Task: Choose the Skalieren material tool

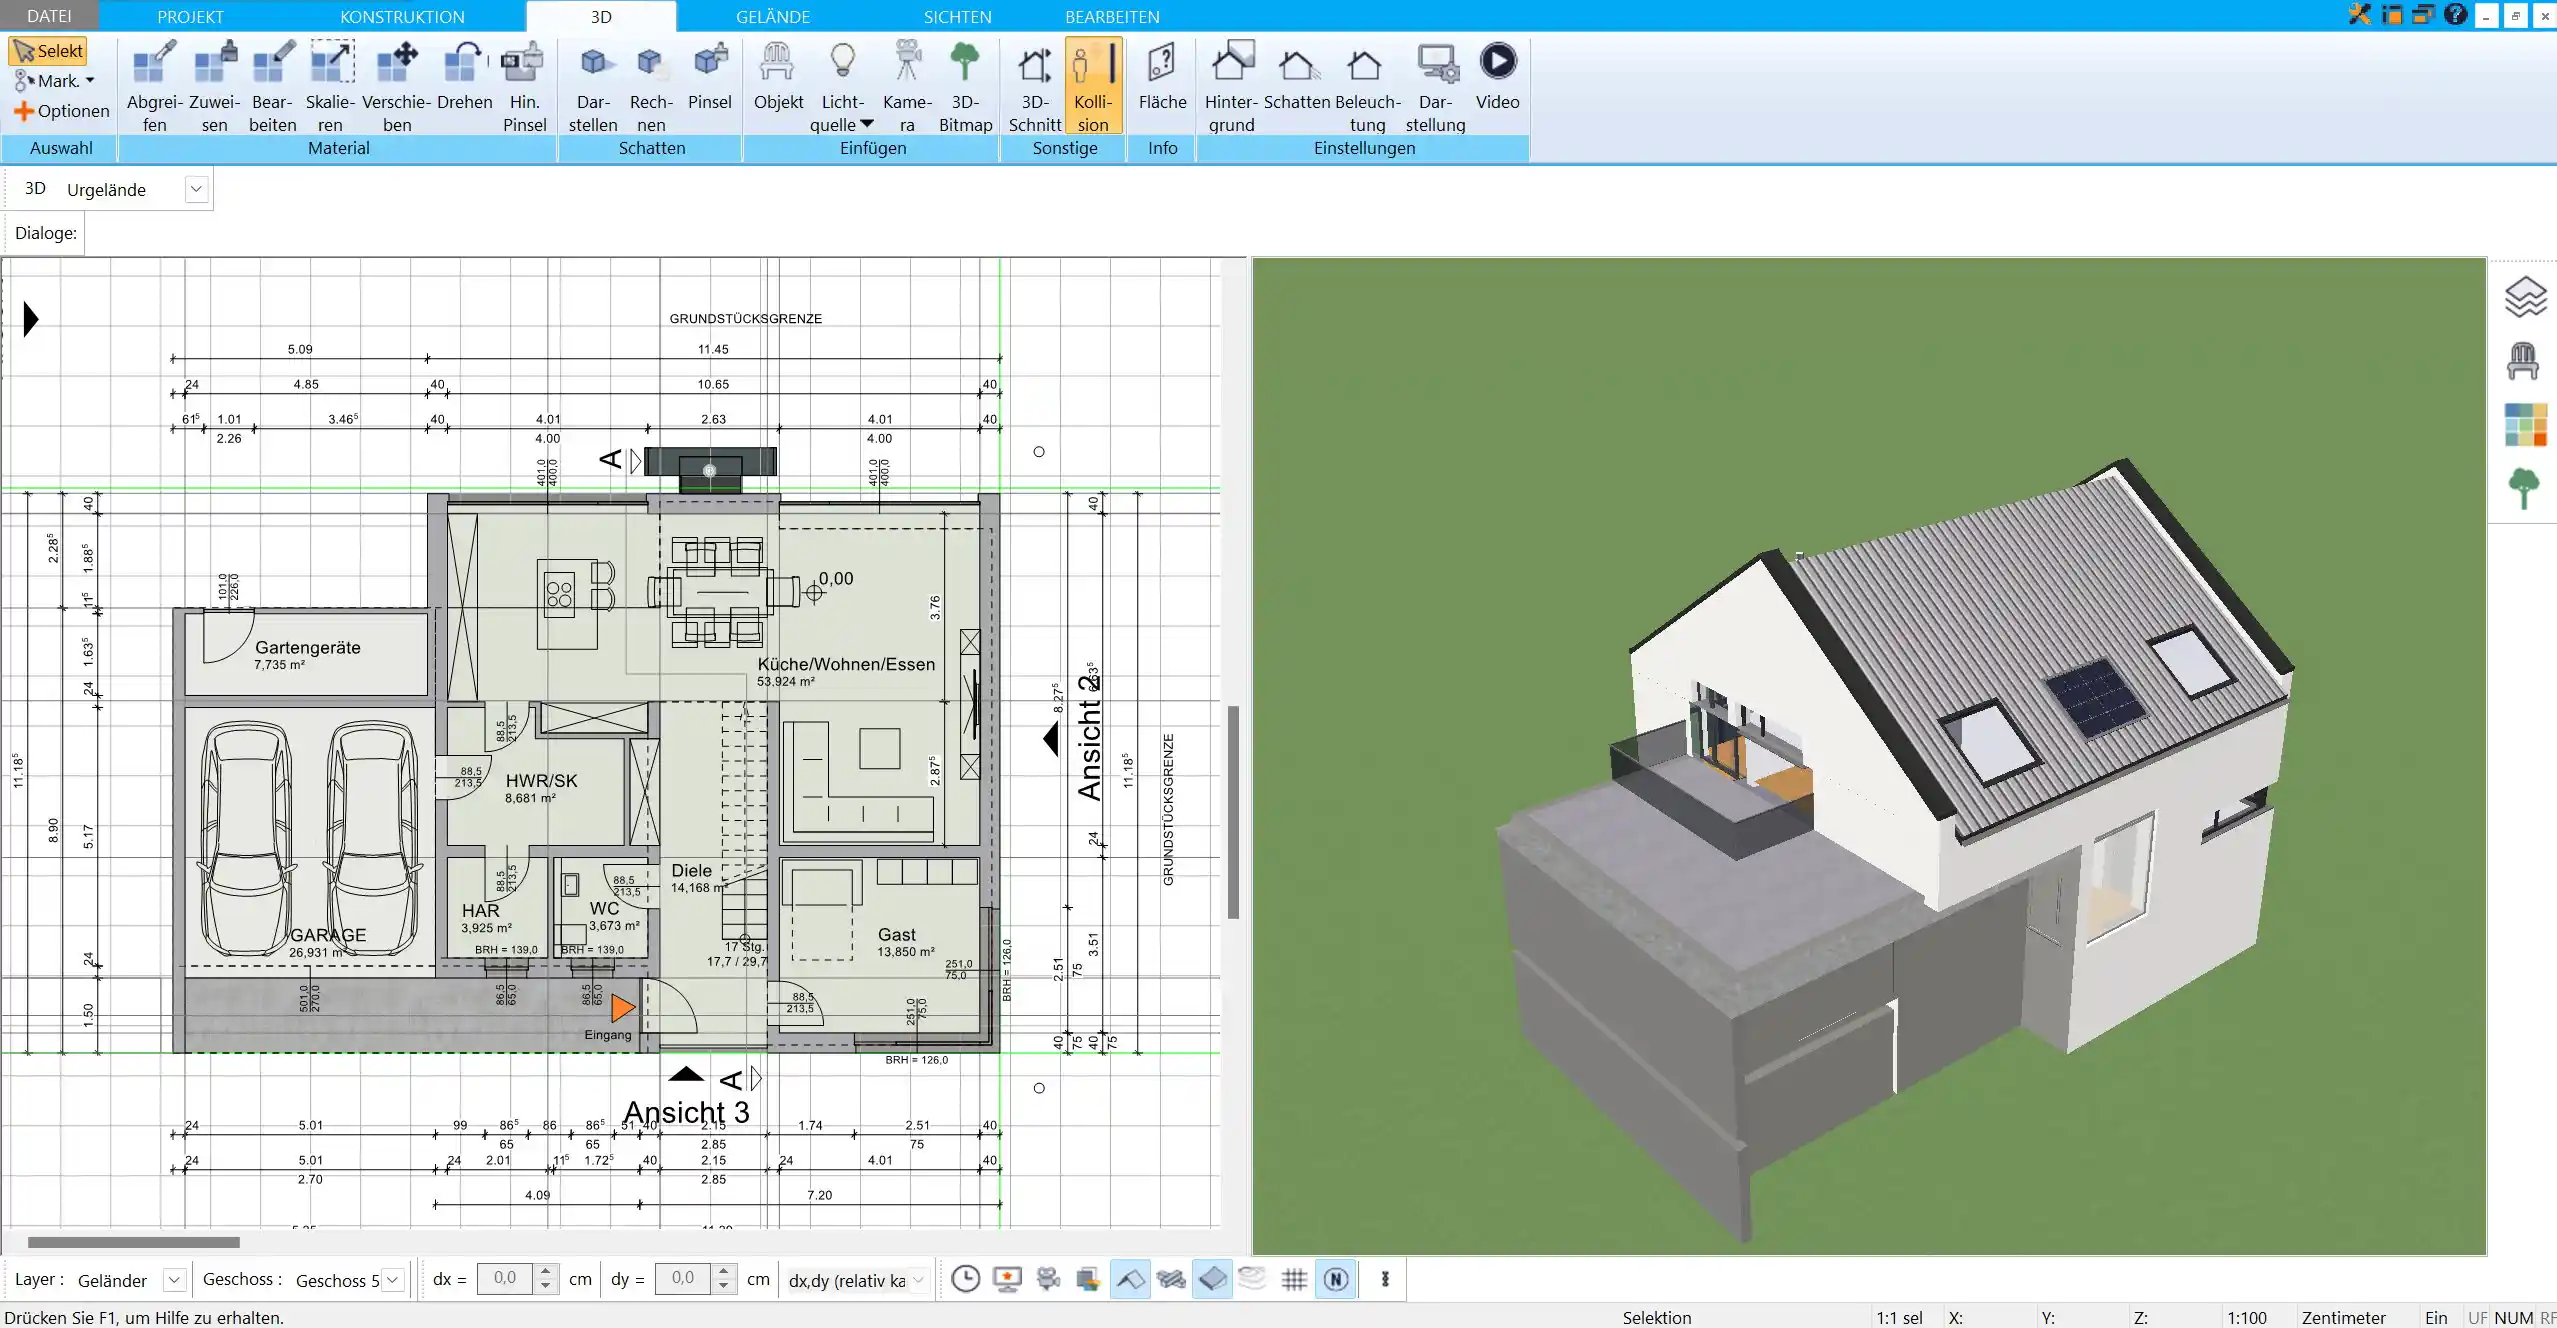Action: 330,86
